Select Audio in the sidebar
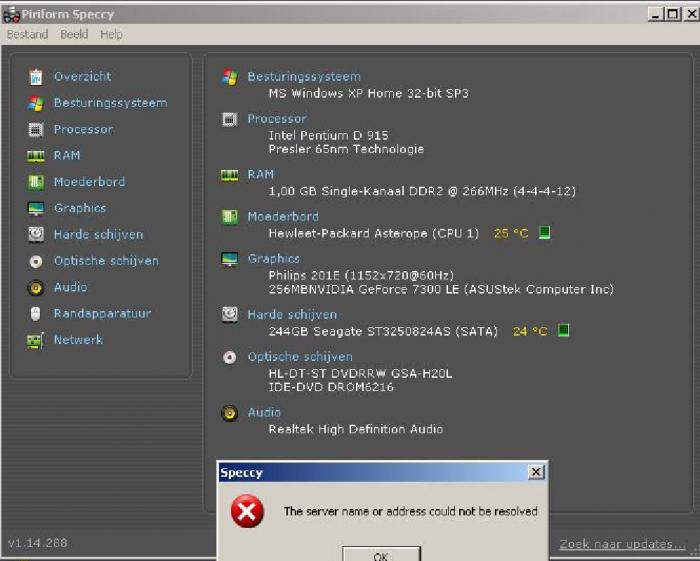 (71, 287)
